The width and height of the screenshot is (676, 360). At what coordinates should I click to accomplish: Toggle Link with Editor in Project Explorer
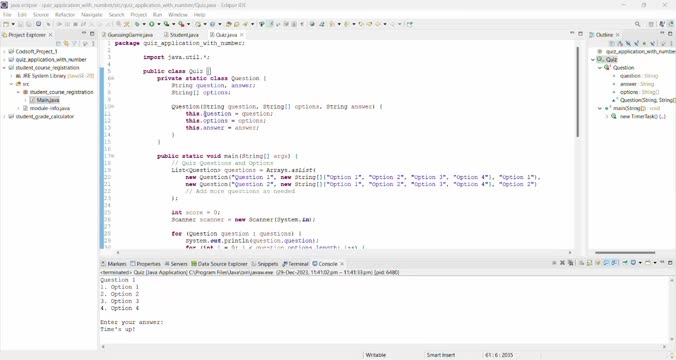(x=66, y=44)
